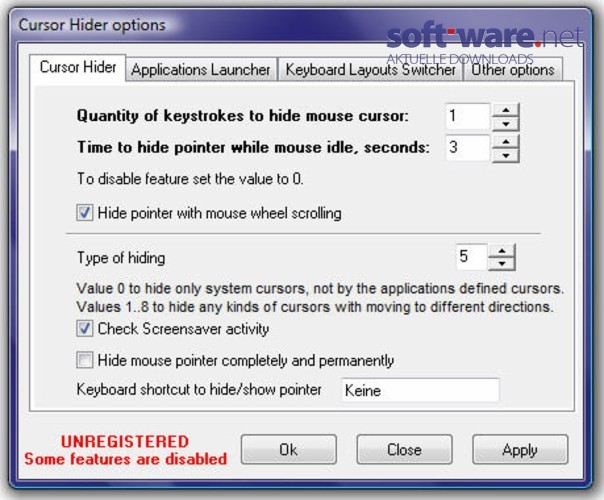Click the keyboard shortcut field showing Keine

[x=420, y=390]
